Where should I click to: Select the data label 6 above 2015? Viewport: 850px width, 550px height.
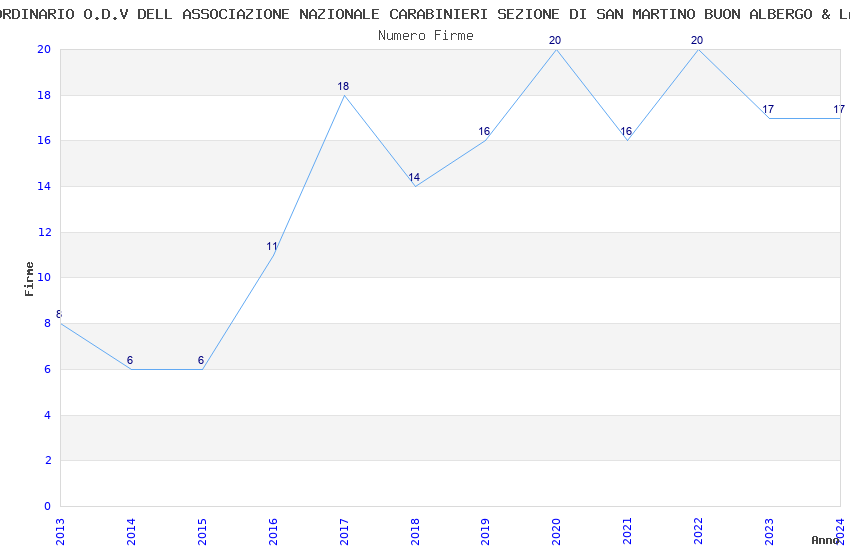pyautogui.click(x=201, y=360)
